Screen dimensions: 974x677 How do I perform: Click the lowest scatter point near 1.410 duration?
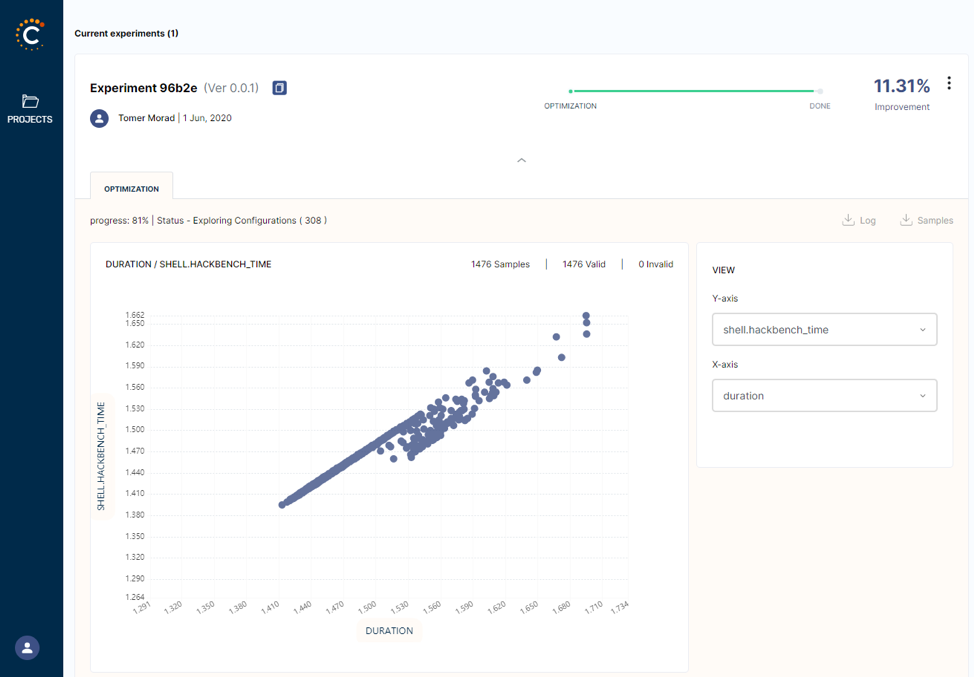282,505
